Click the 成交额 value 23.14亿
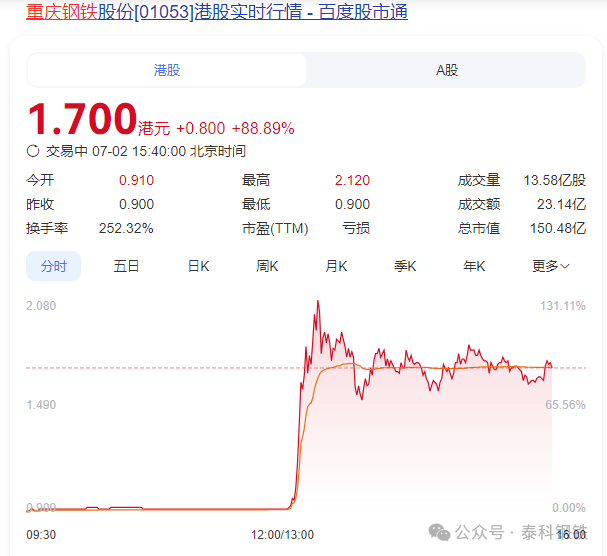Screen dimensions: 607x556 tap(561, 204)
